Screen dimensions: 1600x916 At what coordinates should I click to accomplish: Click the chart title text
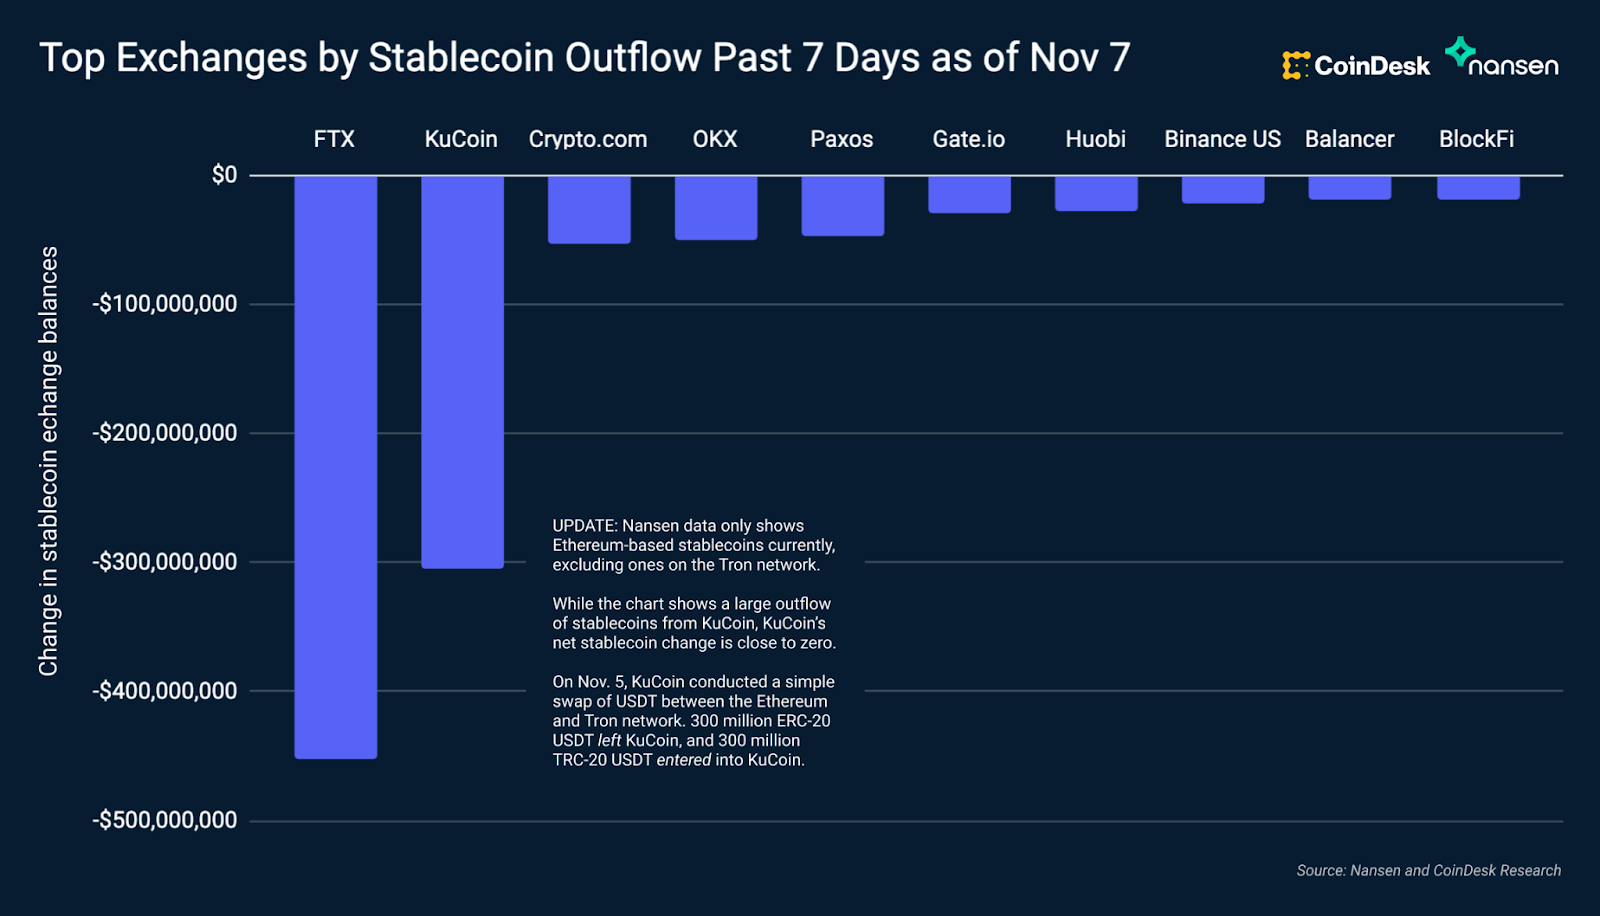(585, 58)
